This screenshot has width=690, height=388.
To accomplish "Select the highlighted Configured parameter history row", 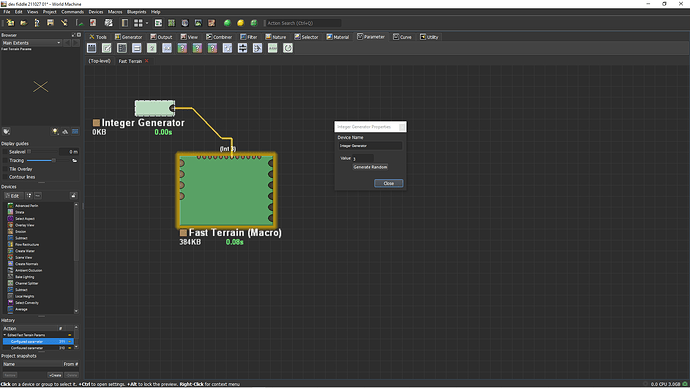I will (x=38, y=341).
